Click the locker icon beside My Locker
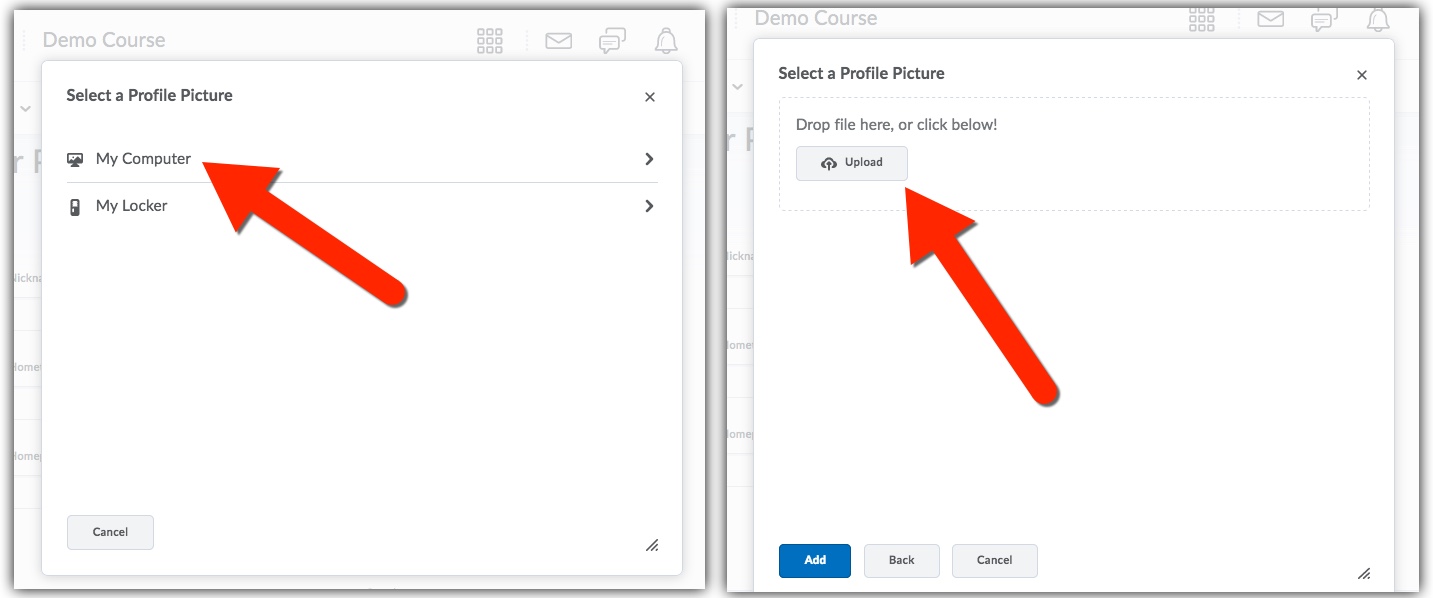1433x598 pixels. coord(75,207)
